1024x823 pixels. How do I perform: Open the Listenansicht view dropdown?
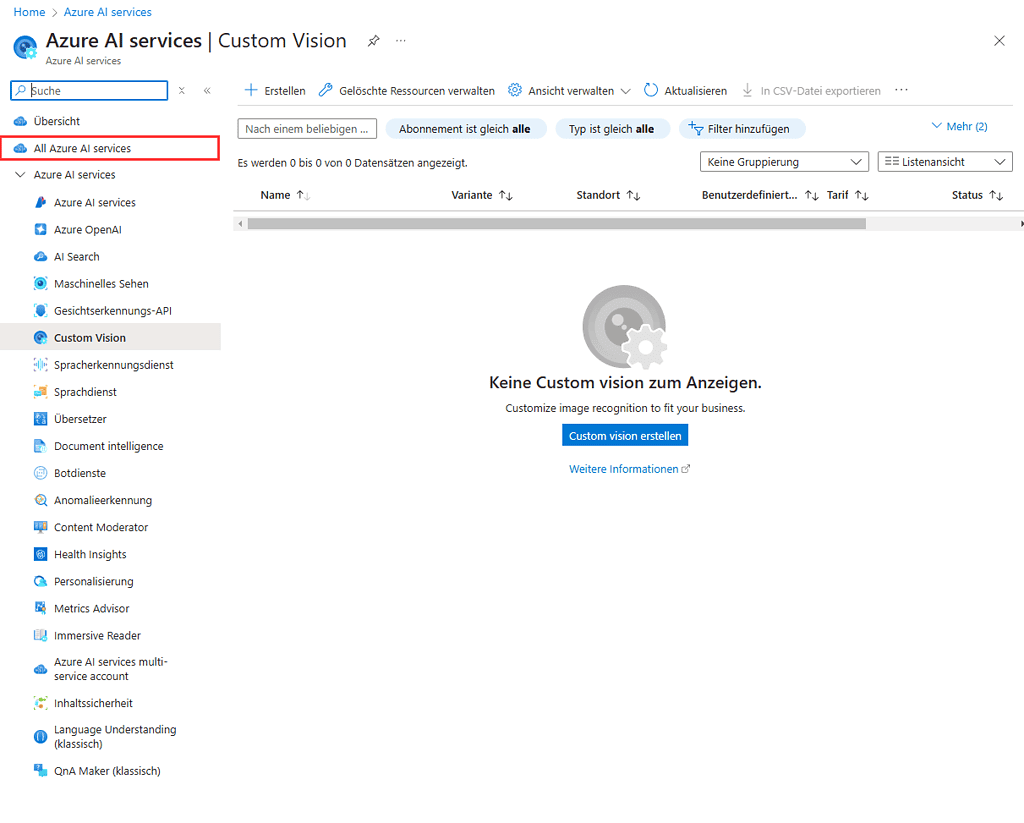point(944,161)
